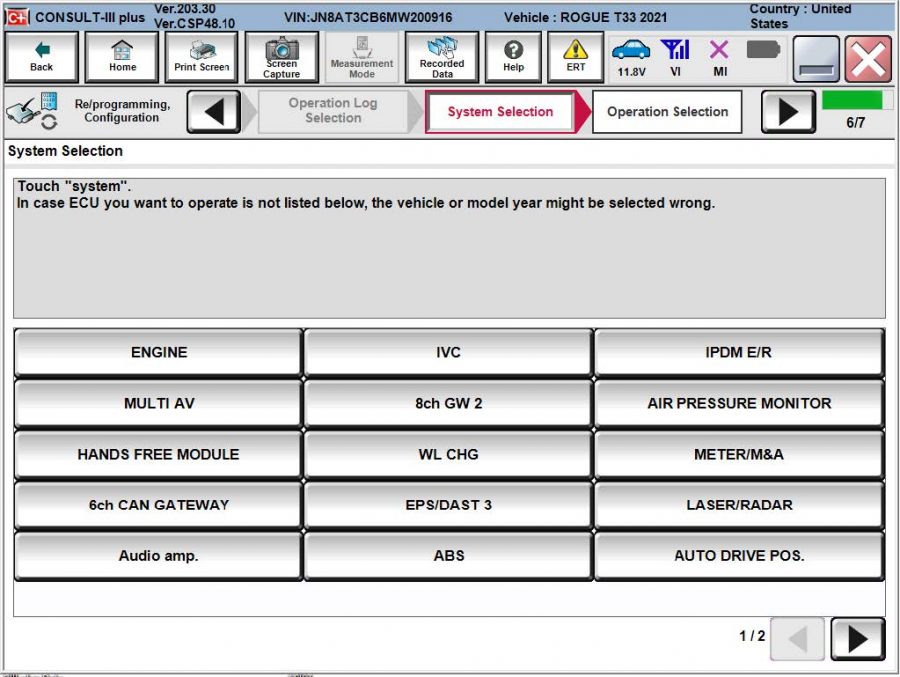The width and height of the screenshot is (900, 677).
Task: Click the Help question mark icon
Action: [513, 56]
